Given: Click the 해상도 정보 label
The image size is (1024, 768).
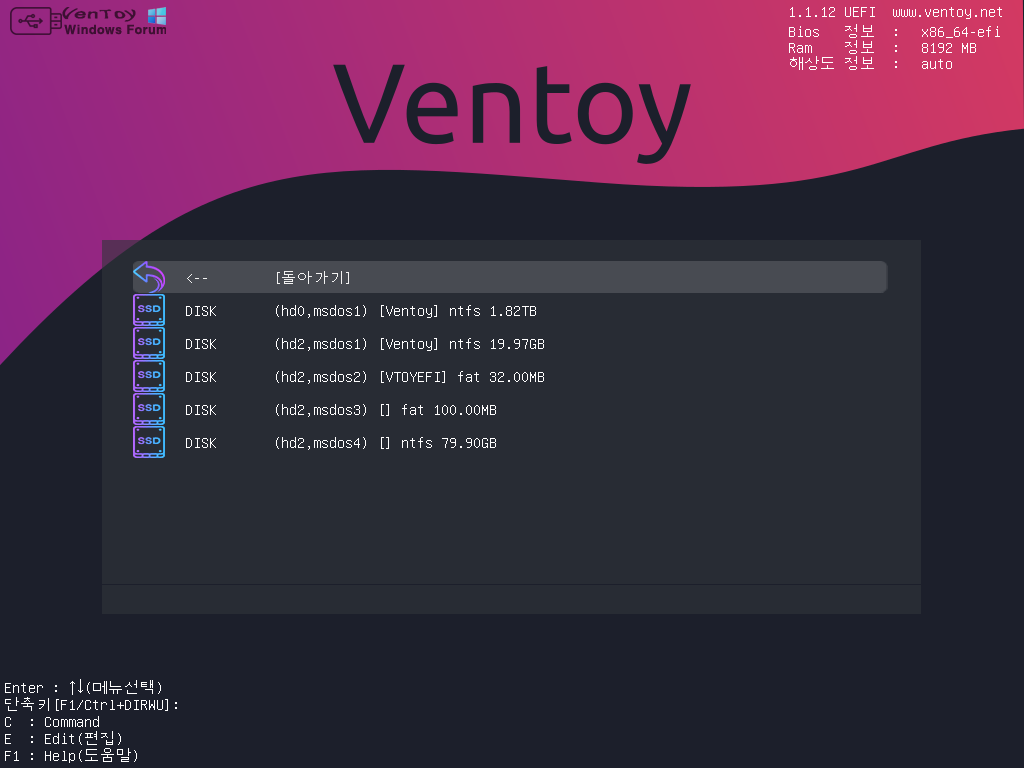Looking at the screenshot, I should click(x=831, y=63).
